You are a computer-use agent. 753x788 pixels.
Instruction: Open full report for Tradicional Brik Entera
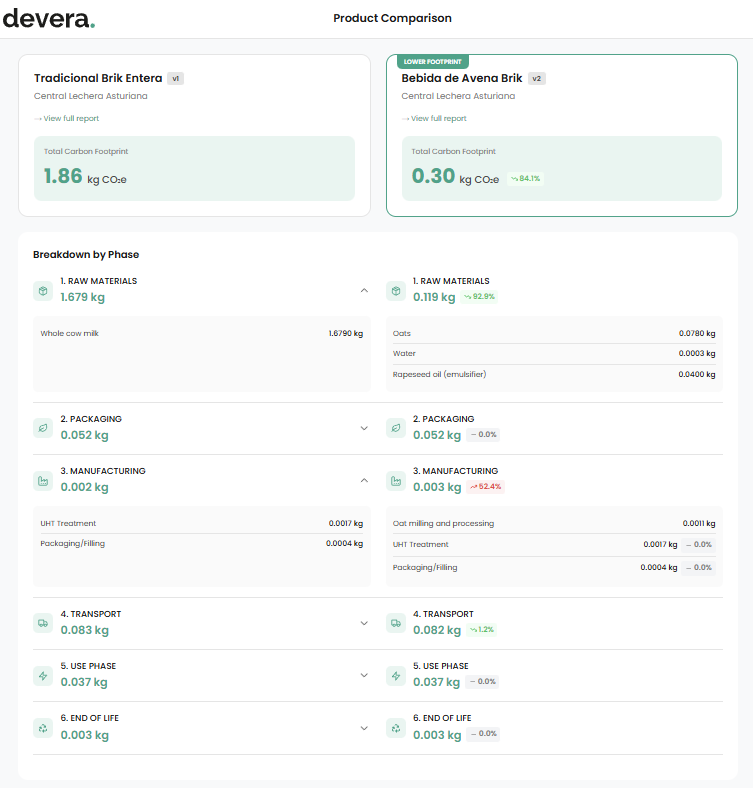(x=70, y=119)
